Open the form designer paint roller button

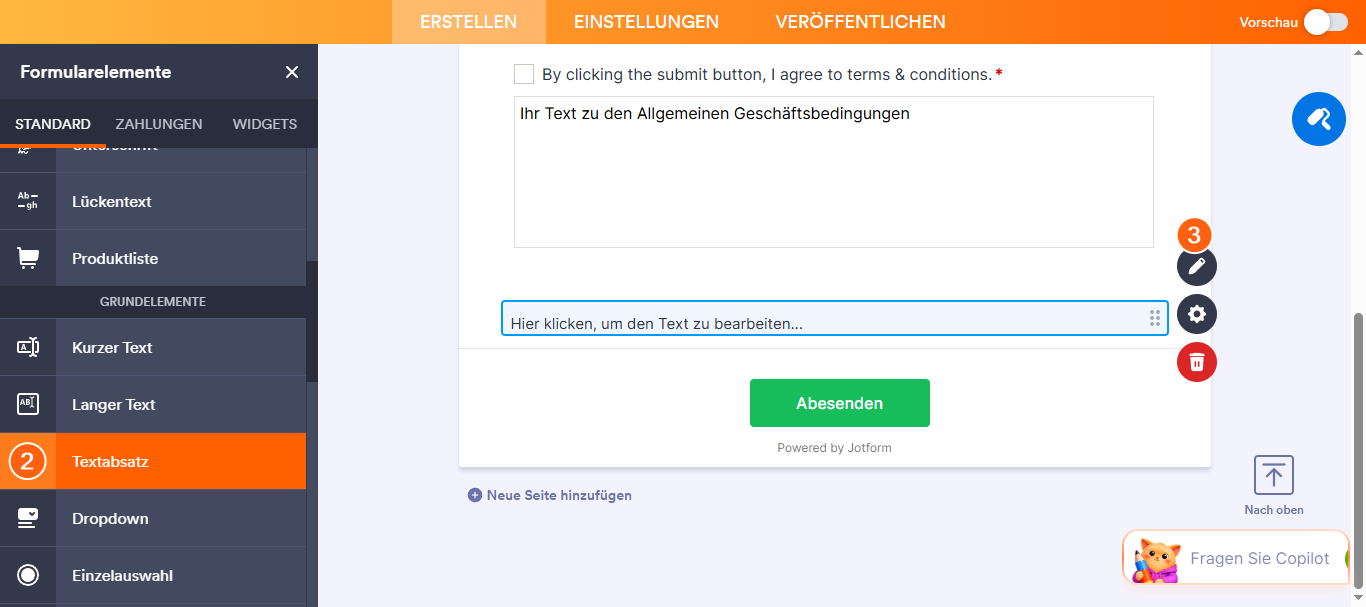coord(1319,119)
